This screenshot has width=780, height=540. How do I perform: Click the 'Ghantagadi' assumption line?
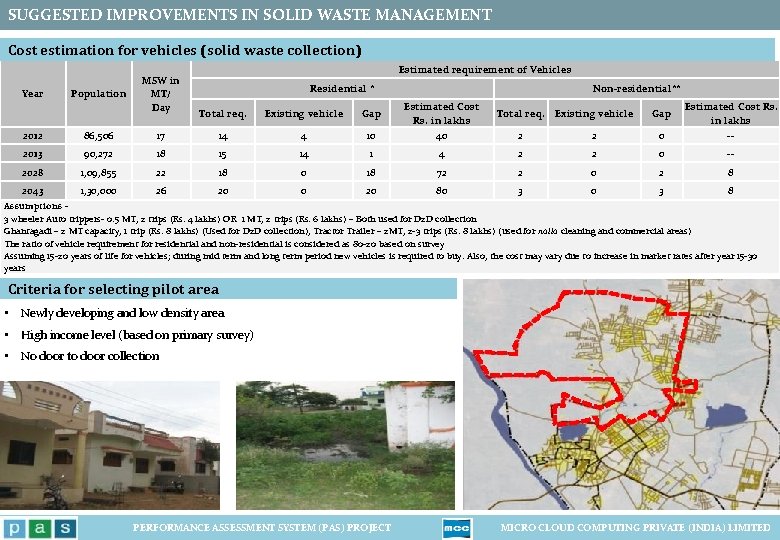point(347,231)
